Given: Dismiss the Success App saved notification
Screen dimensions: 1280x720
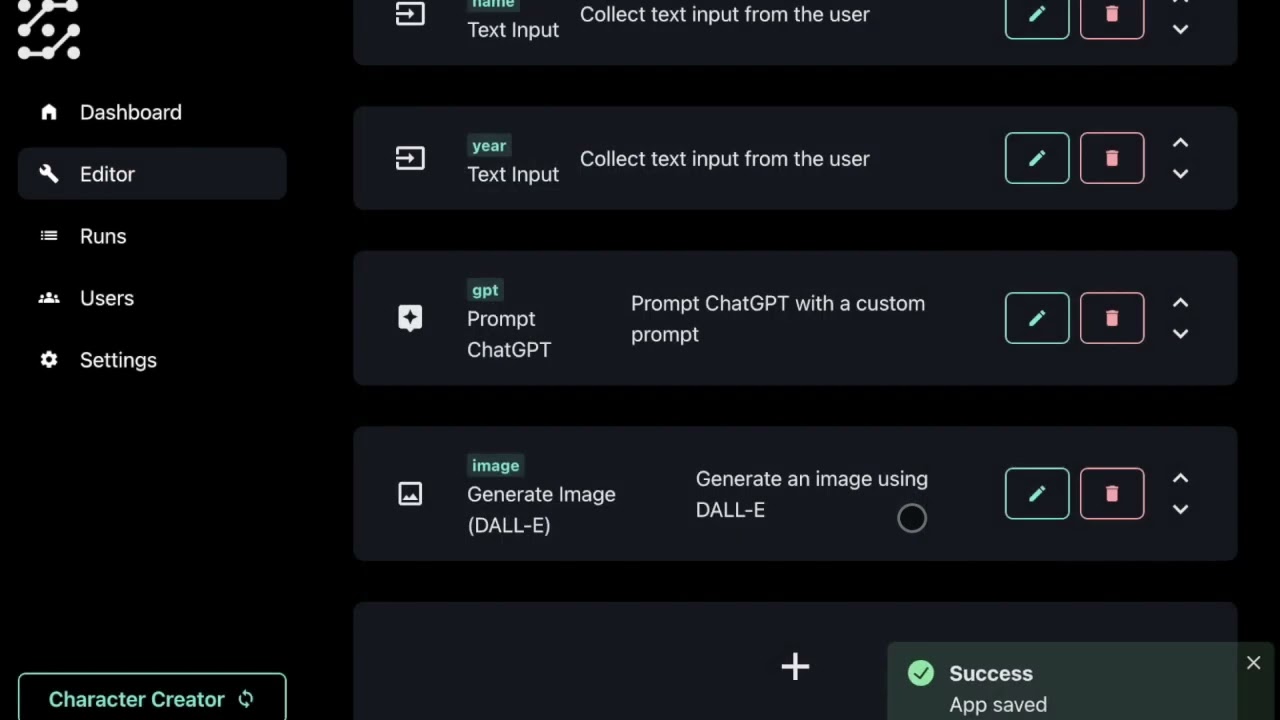Looking at the screenshot, I should (x=1253, y=663).
